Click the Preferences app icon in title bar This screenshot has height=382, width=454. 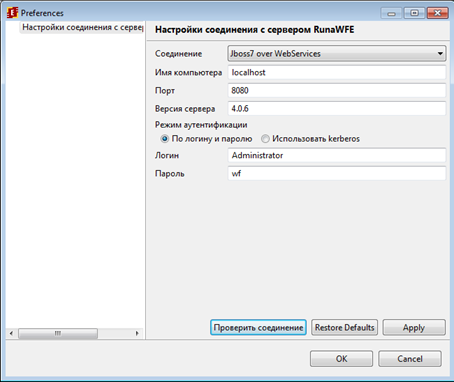12,13
